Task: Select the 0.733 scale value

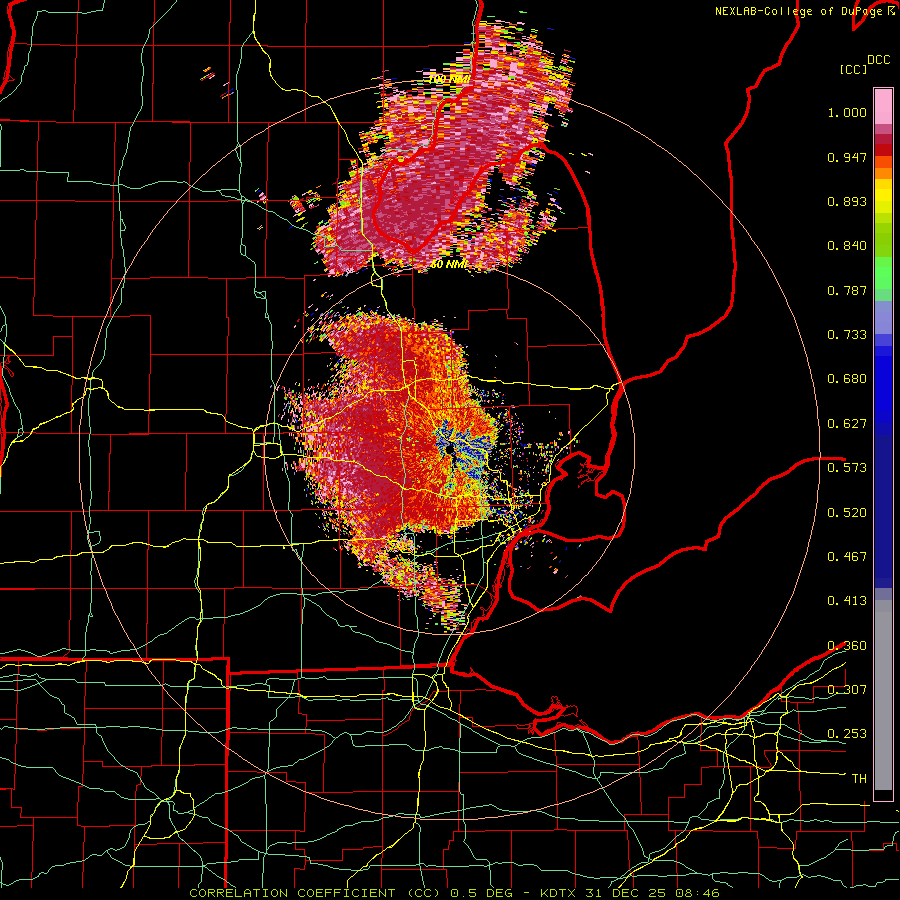Action: 847,335
